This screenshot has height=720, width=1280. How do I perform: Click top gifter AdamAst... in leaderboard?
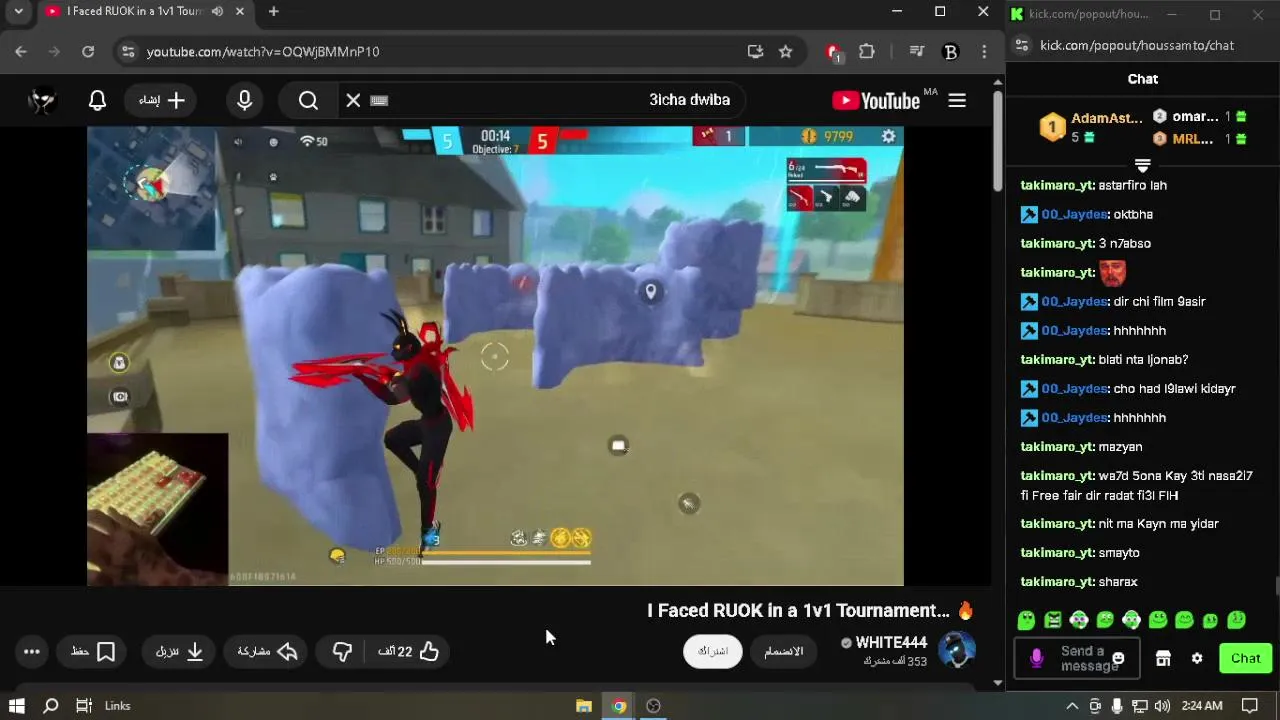1106,118
